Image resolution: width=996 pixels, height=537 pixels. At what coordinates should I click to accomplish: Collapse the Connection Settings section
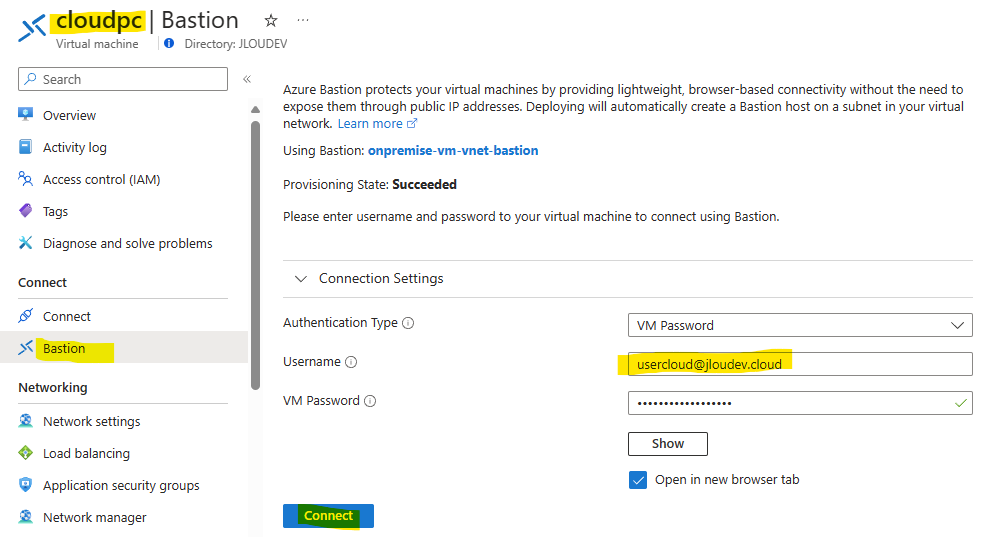tap(301, 278)
